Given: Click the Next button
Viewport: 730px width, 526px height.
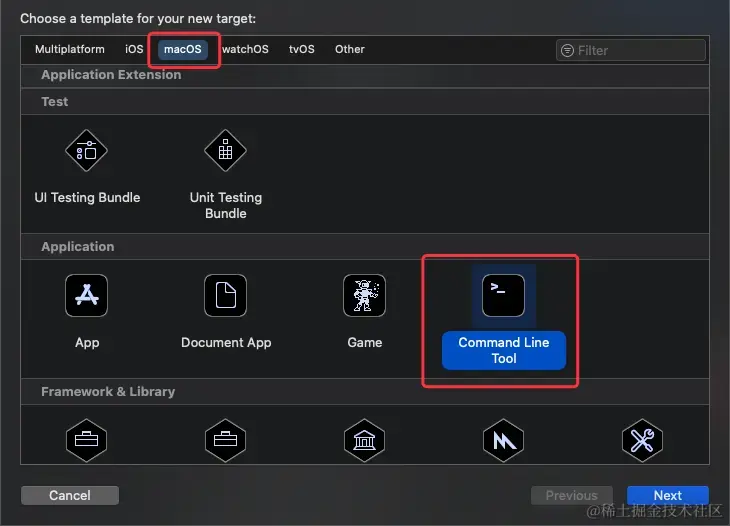Looking at the screenshot, I should pyautogui.click(x=668, y=495).
